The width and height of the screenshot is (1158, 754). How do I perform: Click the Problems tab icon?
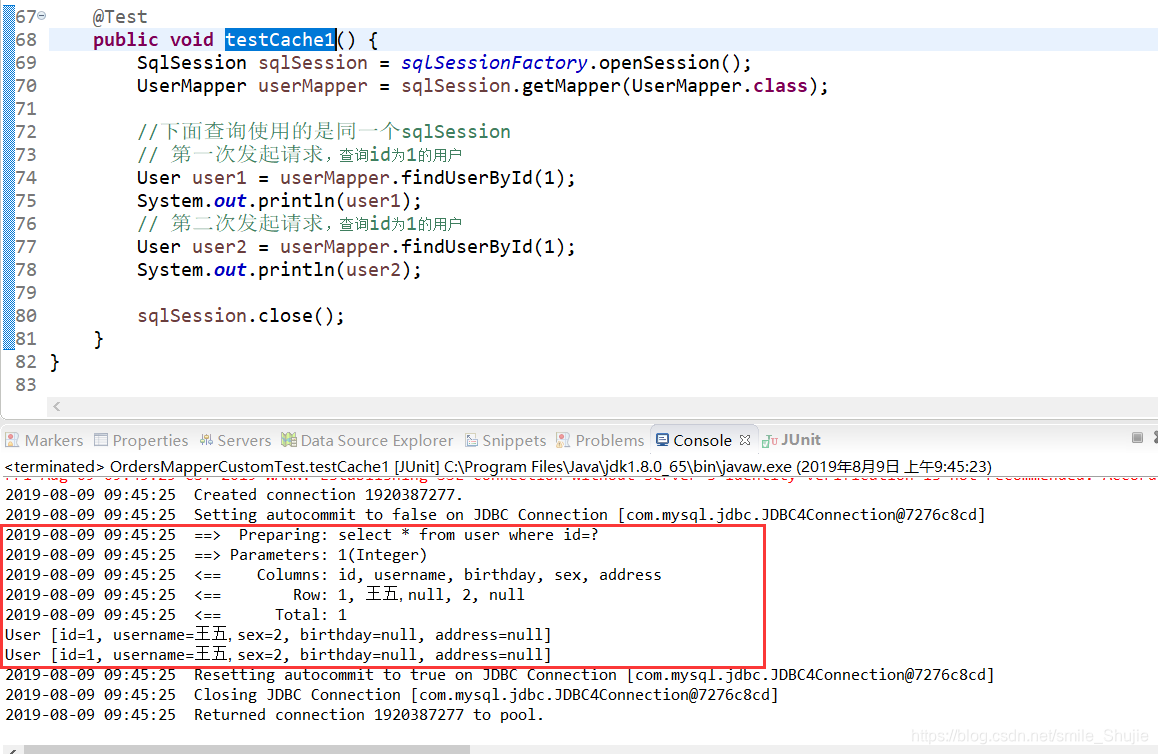click(x=563, y=440)
